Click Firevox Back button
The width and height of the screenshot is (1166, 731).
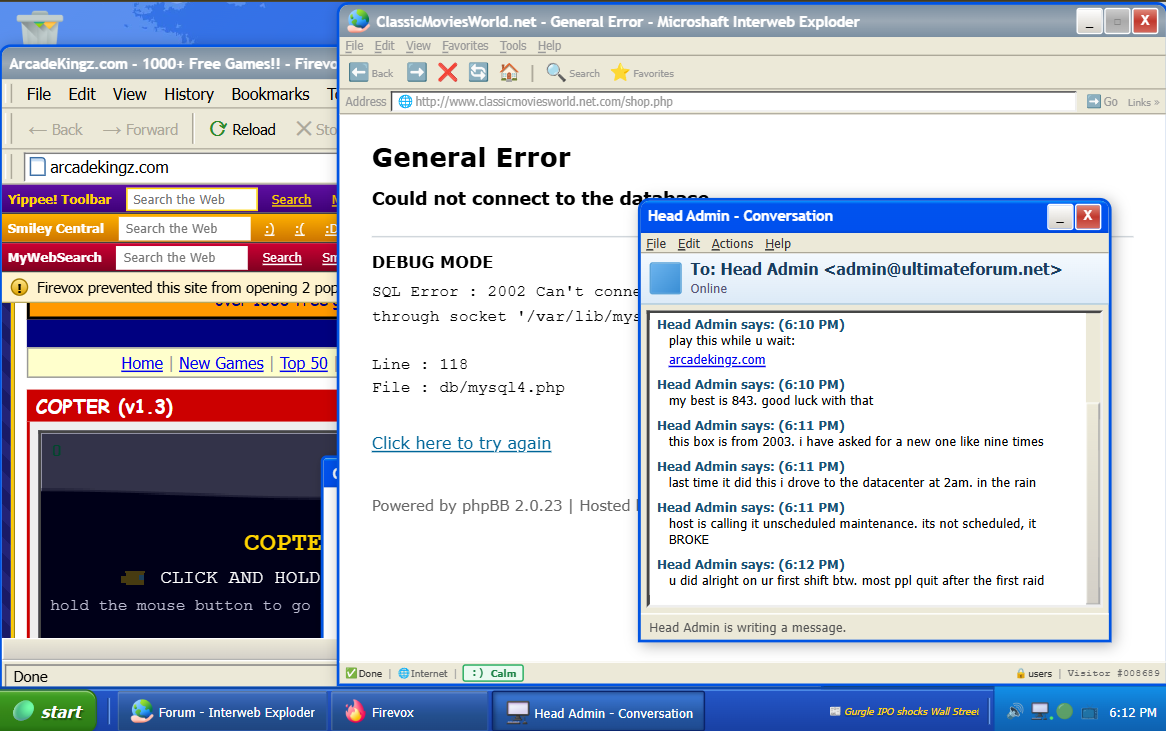click(x=55, y=129)
